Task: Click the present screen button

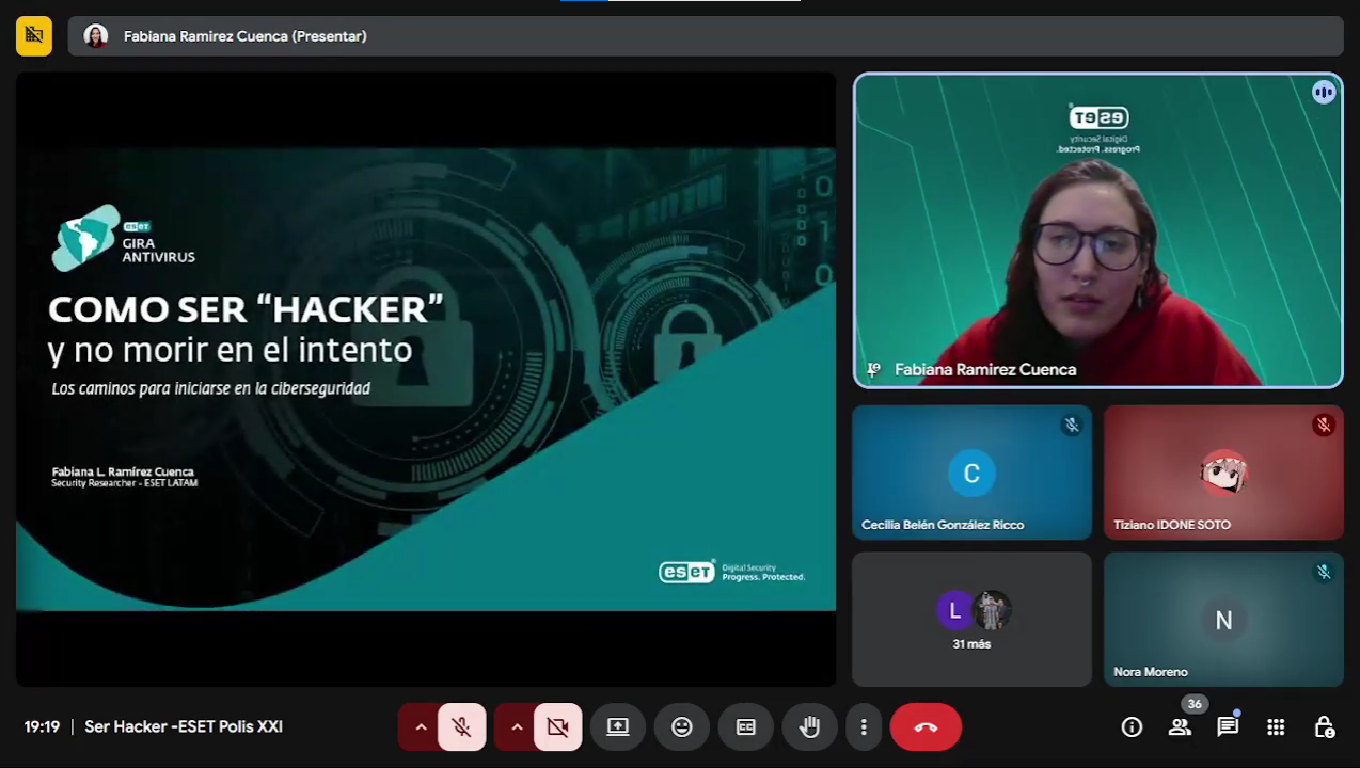Action: coord(618,727)
